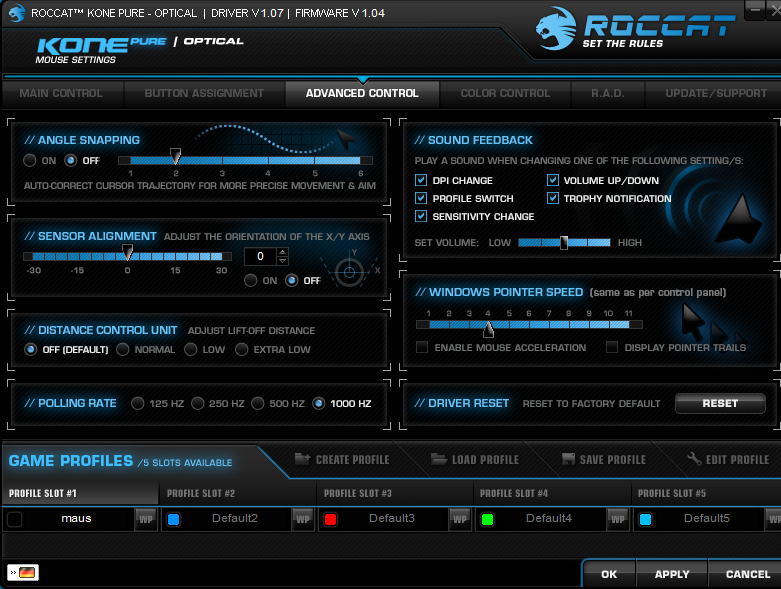Toggle Profile Switch sound checkbox
Image resolution: width=781 pixels, height=589 pixels.
pyautogui.click(x=421, y=198)
